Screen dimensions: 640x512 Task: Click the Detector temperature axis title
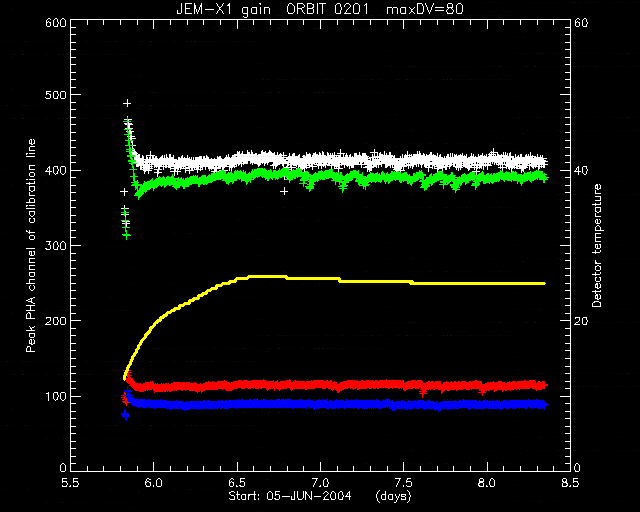[597, 246]
